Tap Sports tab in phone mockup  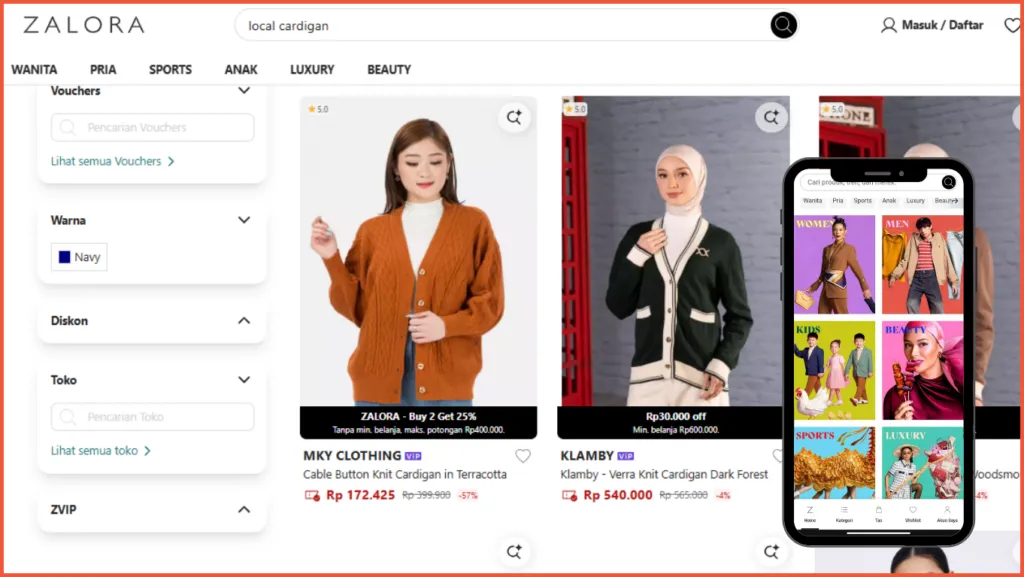pyautogui.click(x=863, y=201)
